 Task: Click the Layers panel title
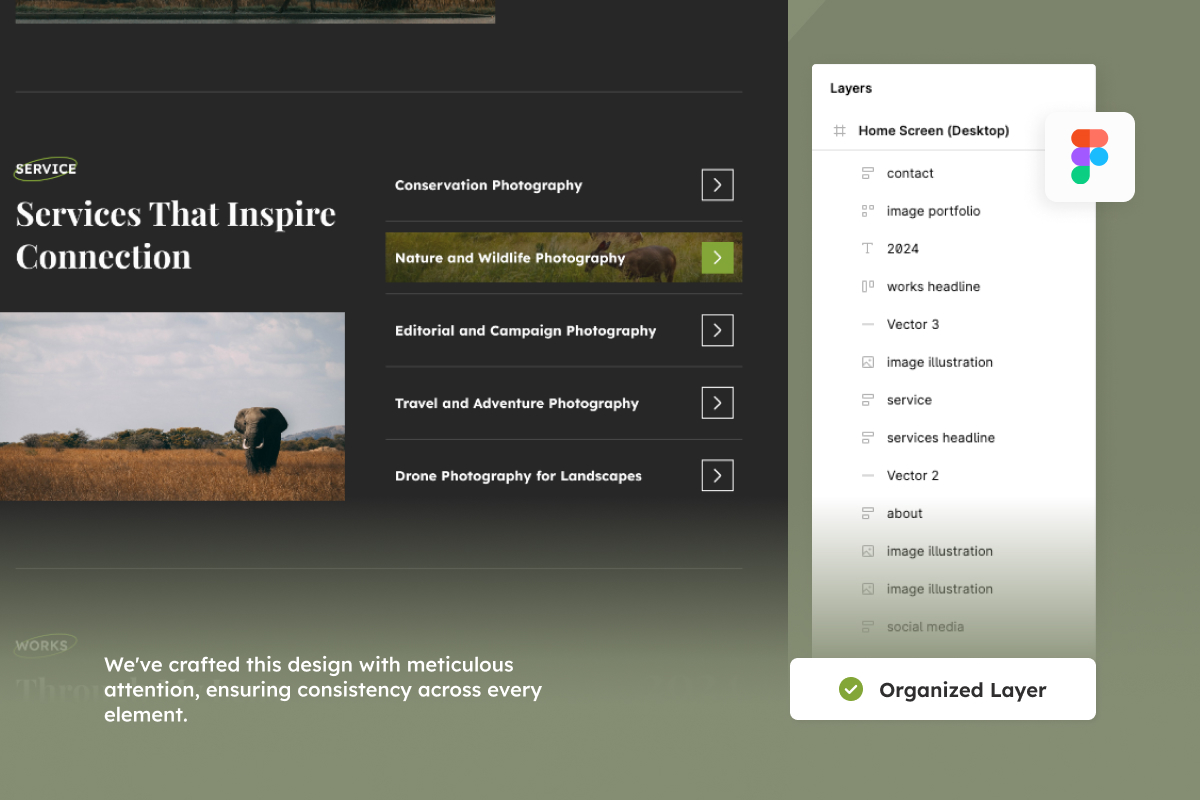[x=851, y=88]
